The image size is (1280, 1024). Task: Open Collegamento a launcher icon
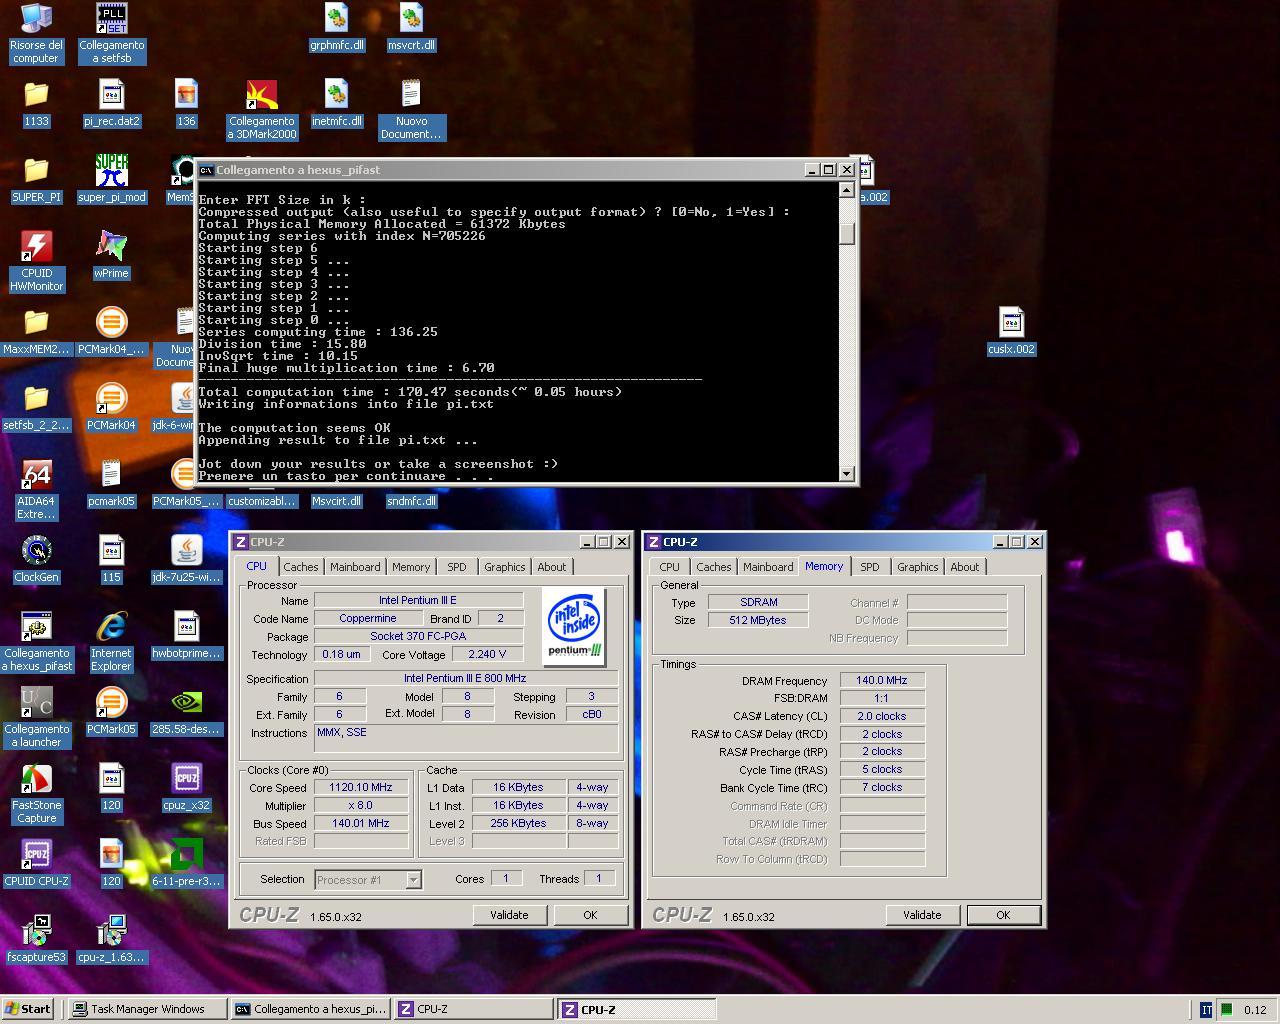pyautogui.click(x=36, y=718)
